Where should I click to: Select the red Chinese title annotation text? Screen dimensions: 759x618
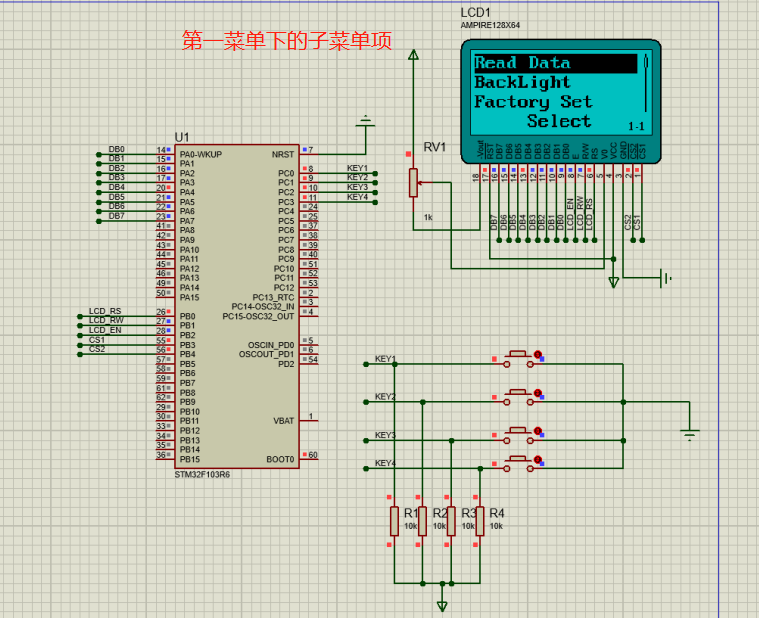287,41
